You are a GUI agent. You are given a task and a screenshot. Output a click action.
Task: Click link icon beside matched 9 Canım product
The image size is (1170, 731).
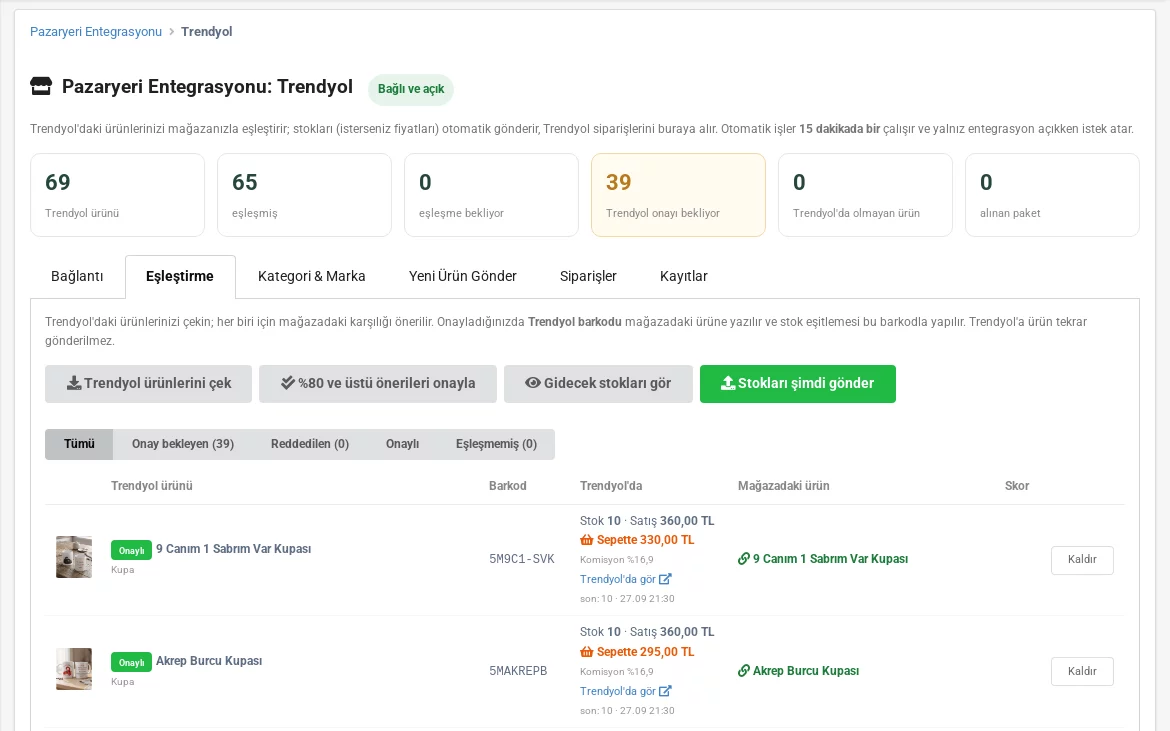744,559
